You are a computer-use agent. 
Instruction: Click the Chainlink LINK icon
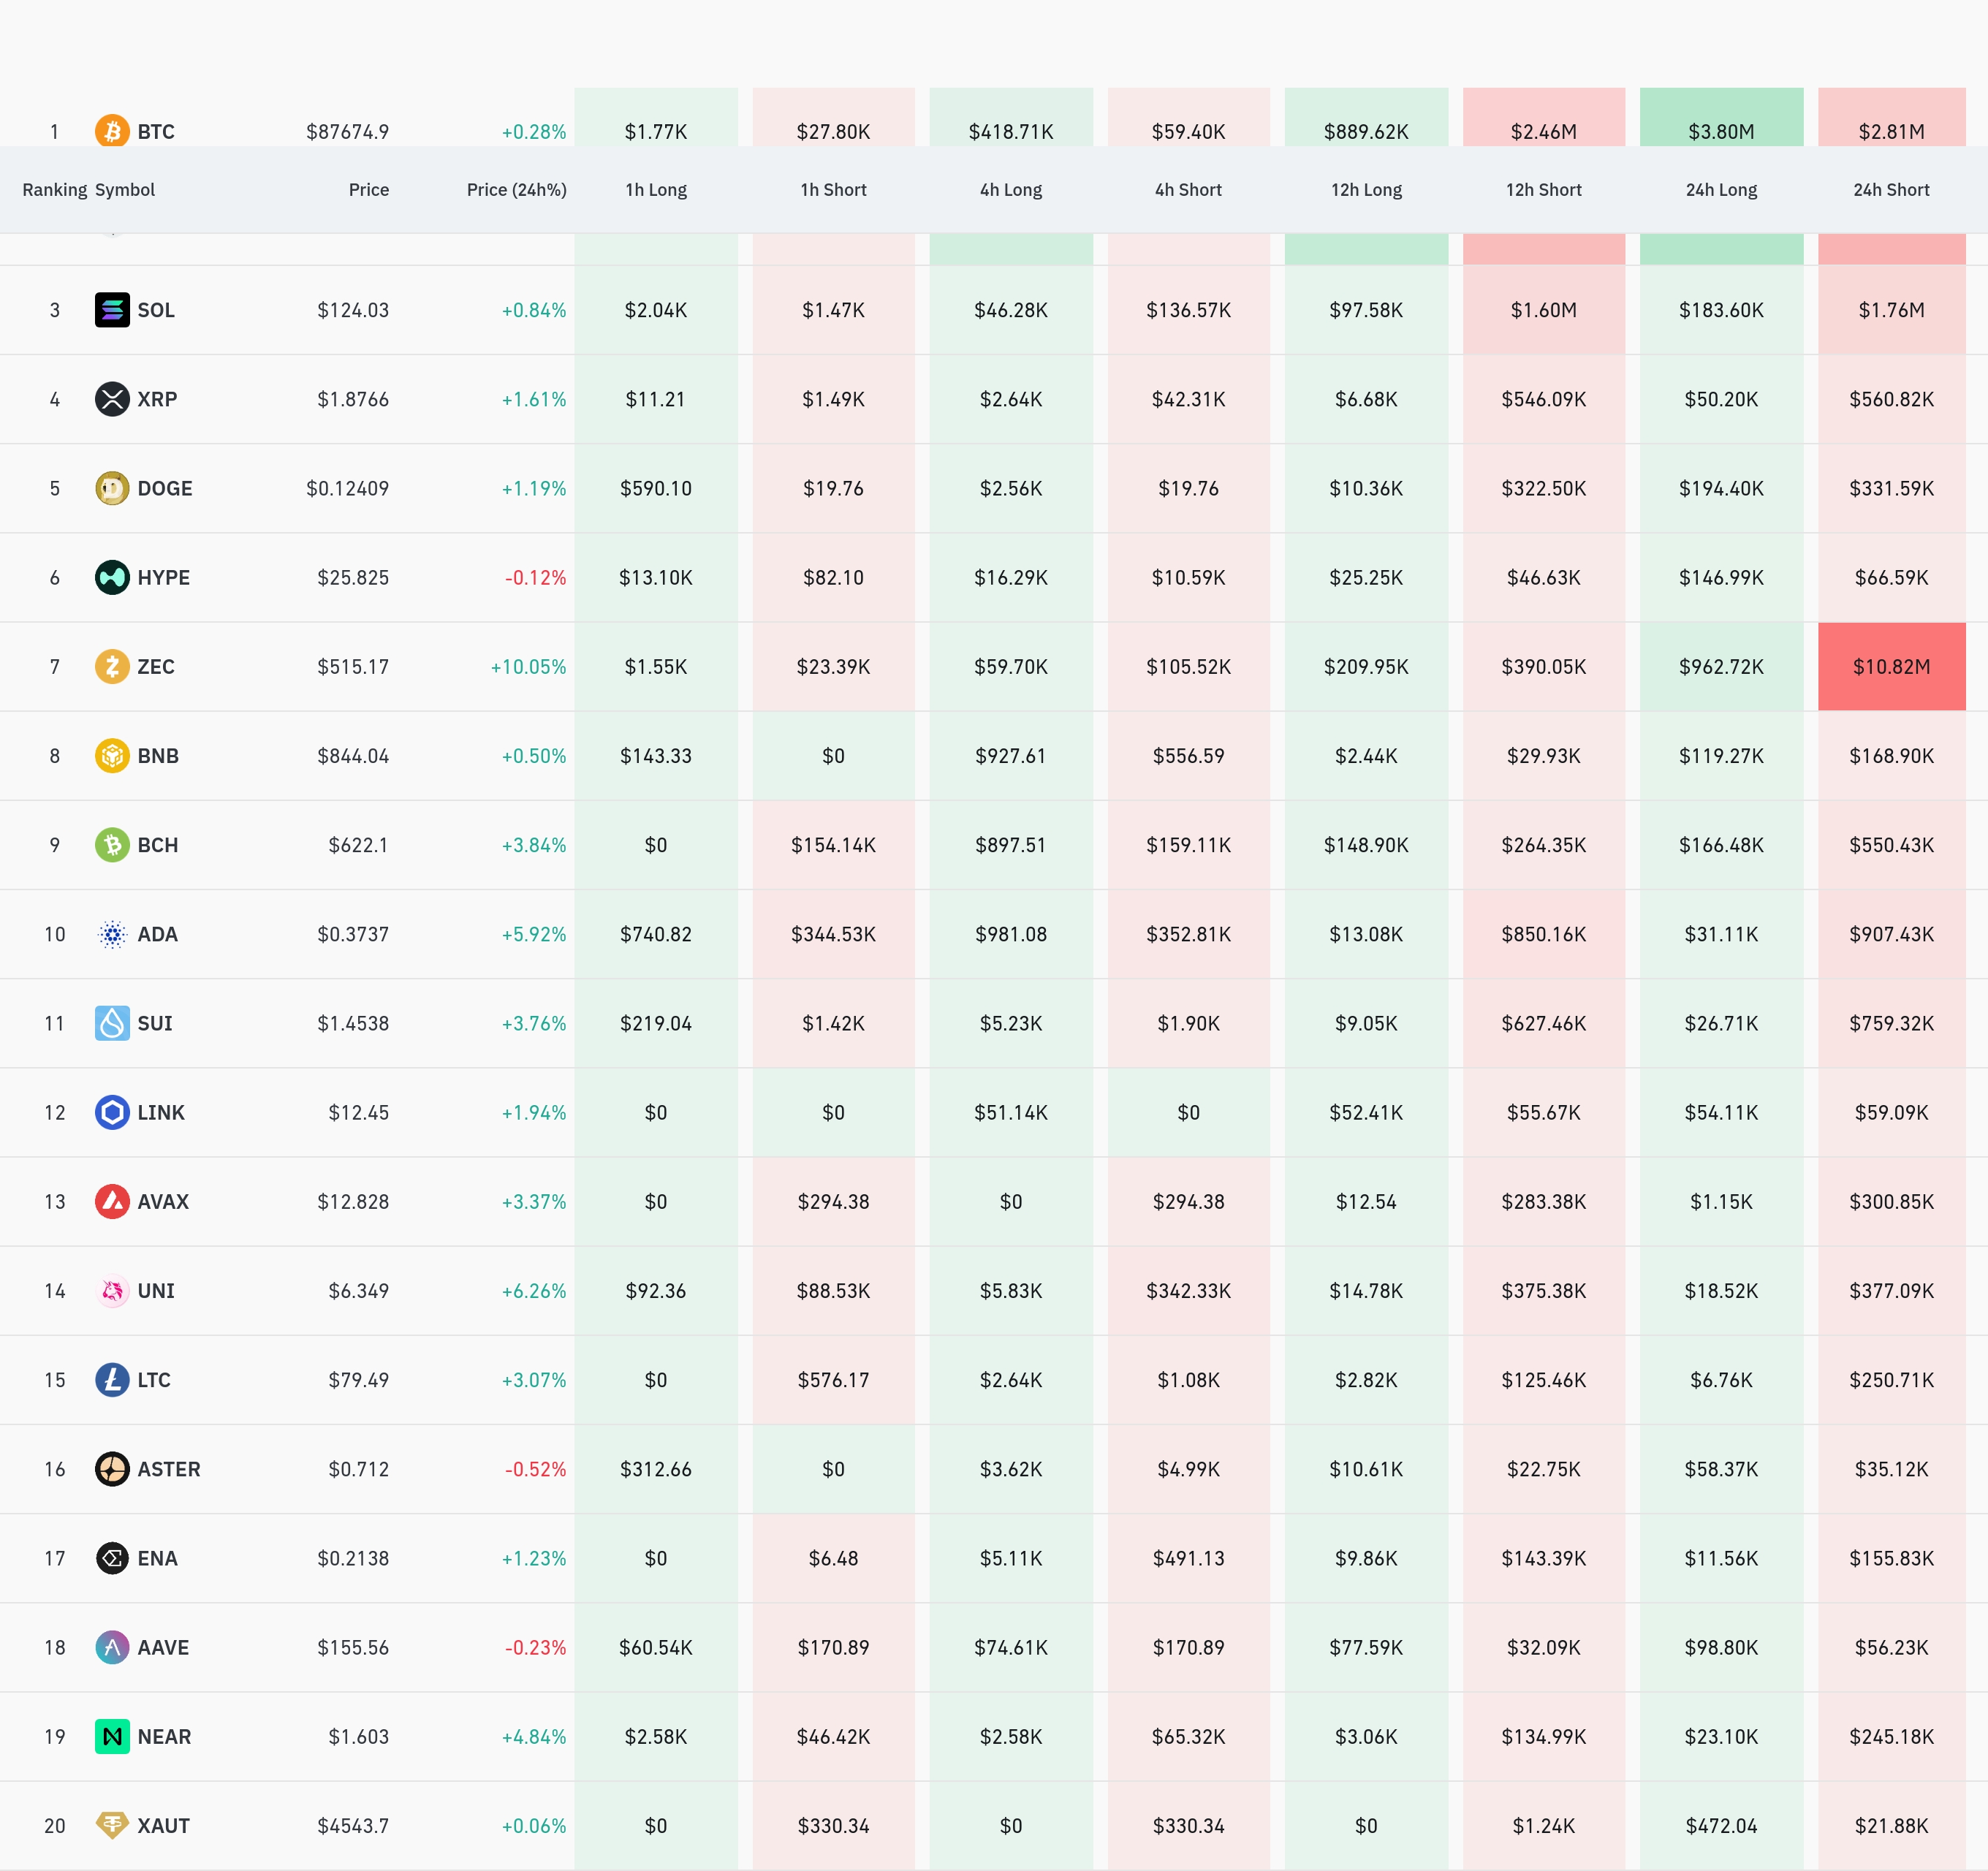112,1112
